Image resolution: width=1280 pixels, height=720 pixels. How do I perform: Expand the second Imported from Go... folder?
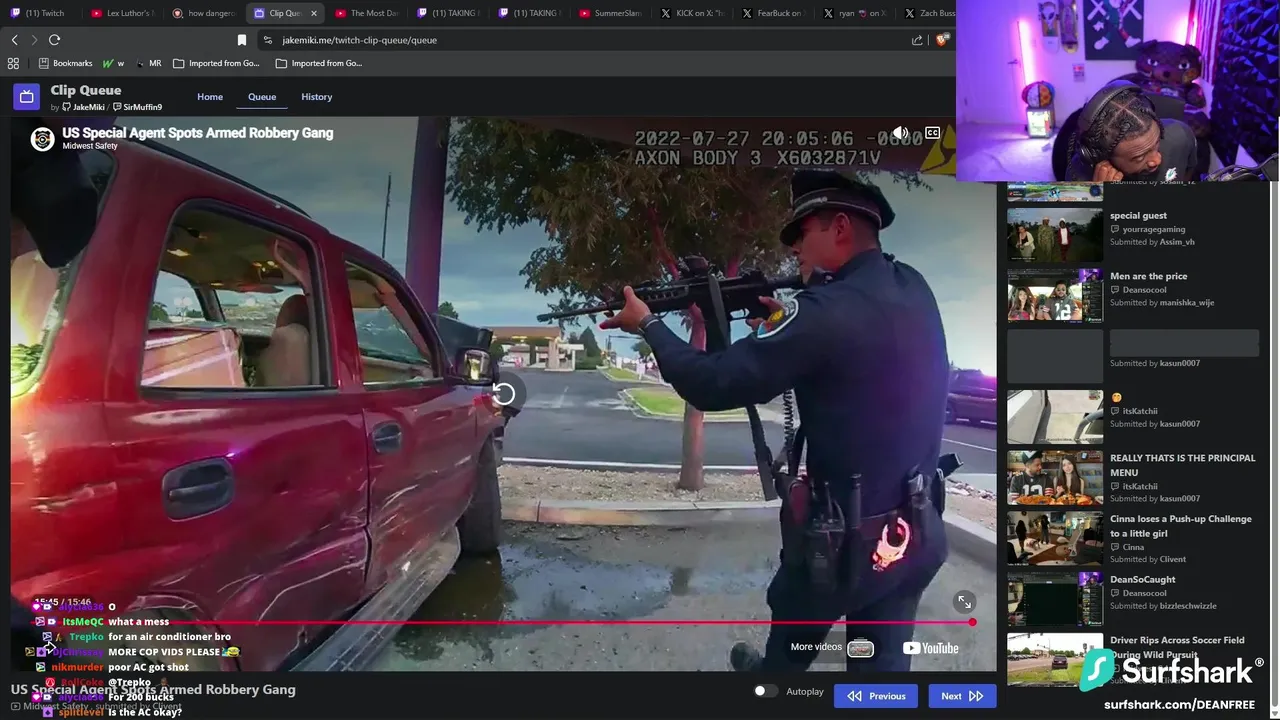click(319, 63)
